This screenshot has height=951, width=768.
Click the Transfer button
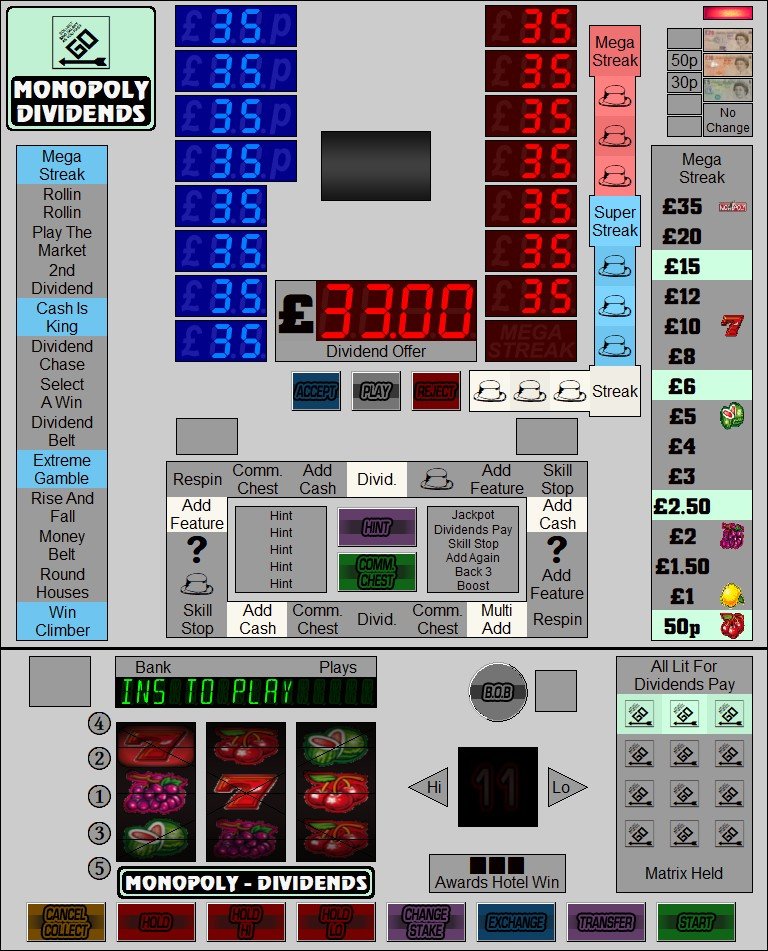pyautogui.click(x=605, y=921)
